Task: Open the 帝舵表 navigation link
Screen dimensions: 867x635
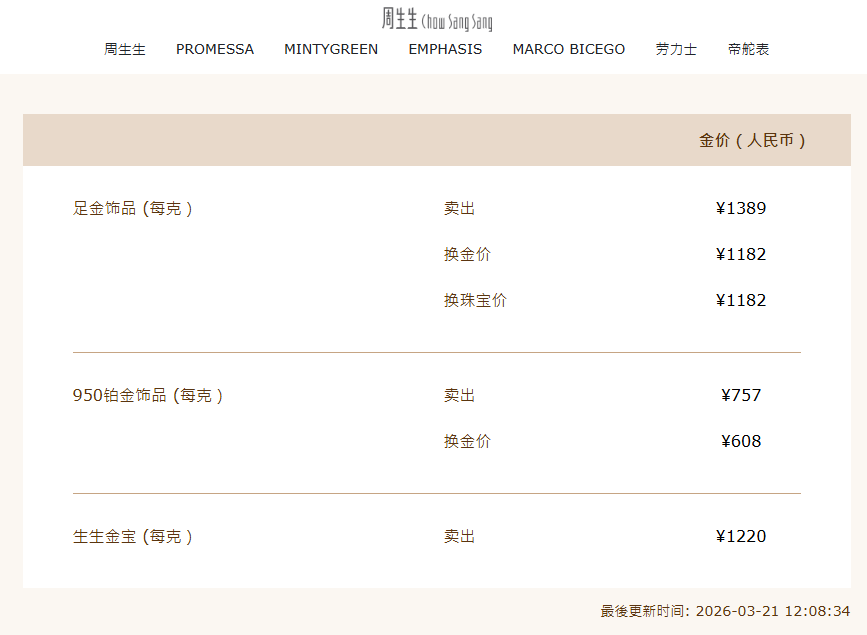Action: [x=748, y=49]
